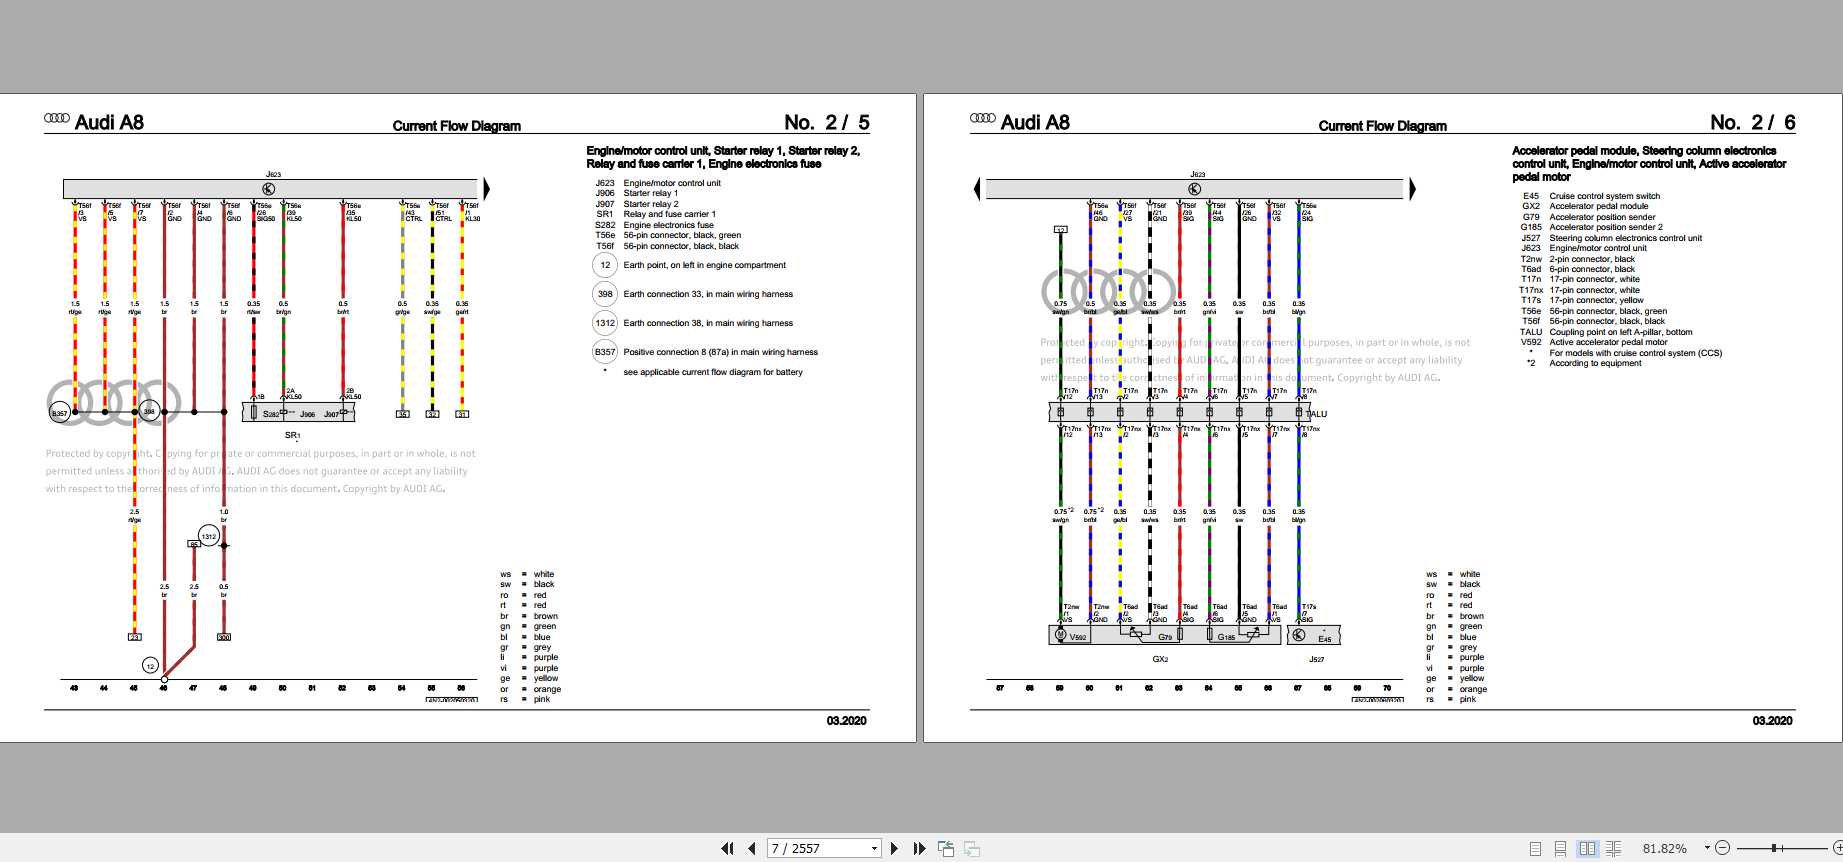Go back to the previous view
The height and width of the screenshot is (862, 1843).
(x=946, y=849)
